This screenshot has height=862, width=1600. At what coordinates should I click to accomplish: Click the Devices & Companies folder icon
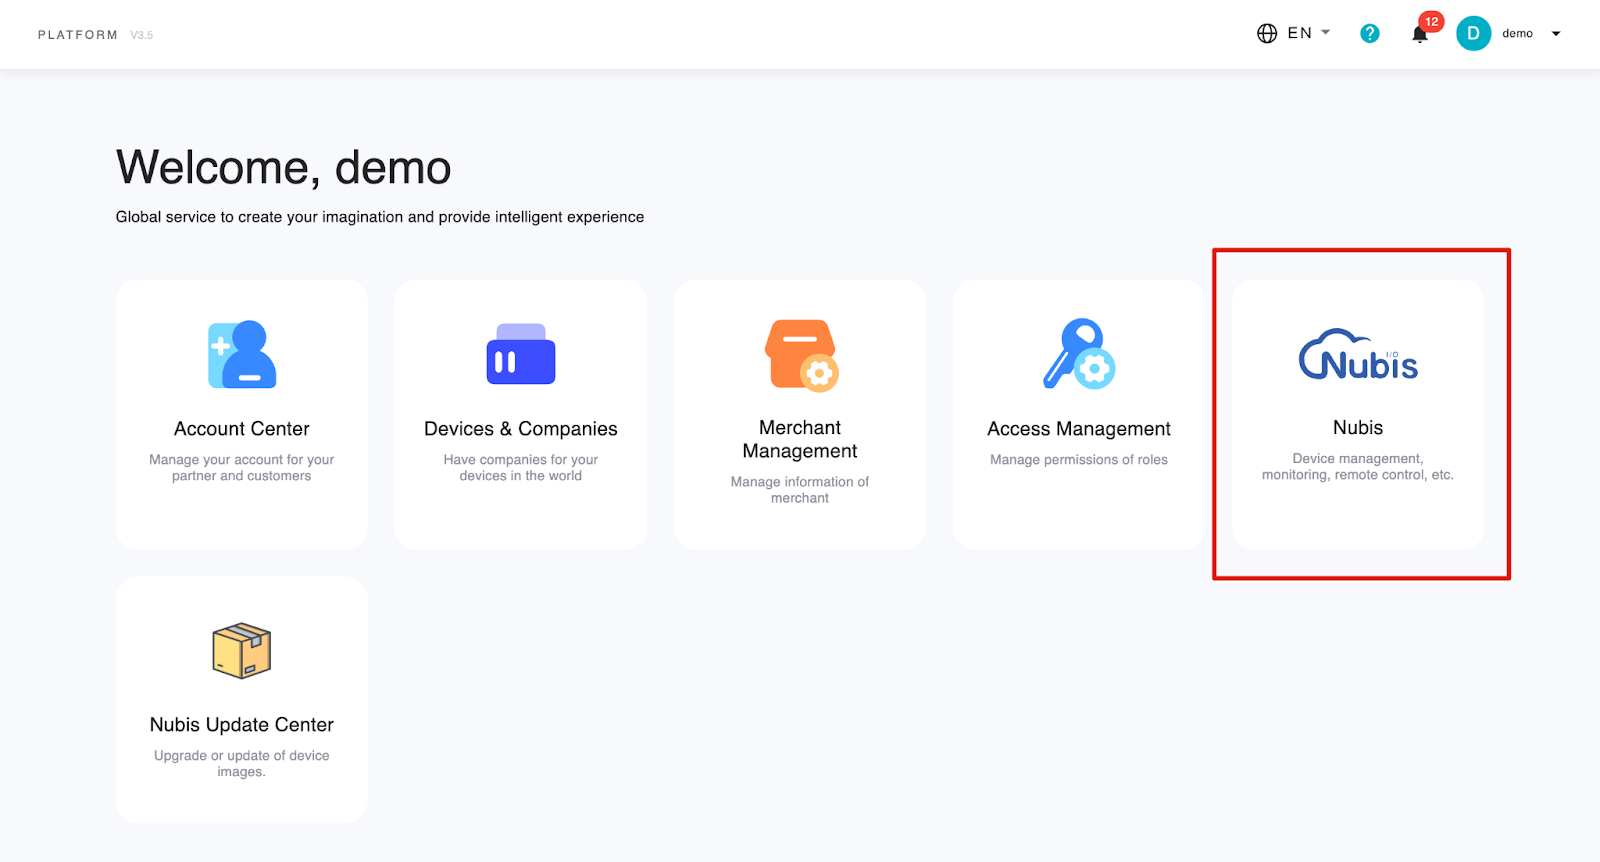521,354
